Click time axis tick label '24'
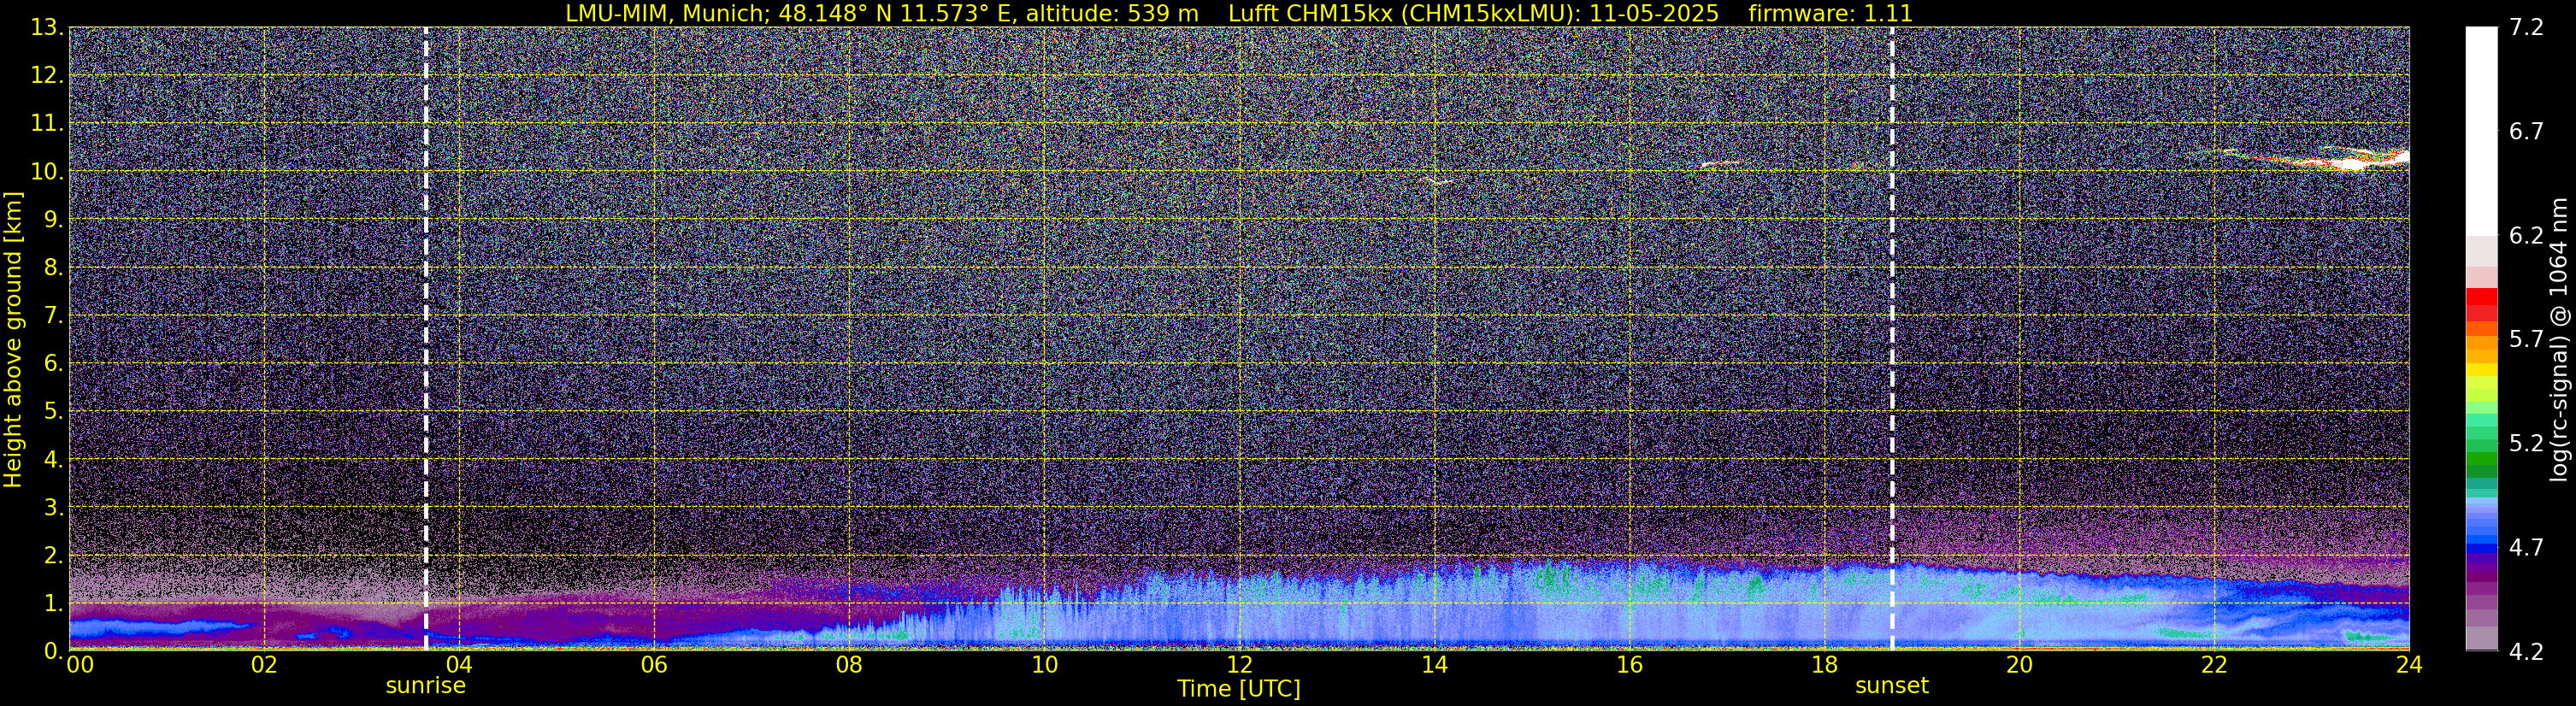 pos(2409,665)
